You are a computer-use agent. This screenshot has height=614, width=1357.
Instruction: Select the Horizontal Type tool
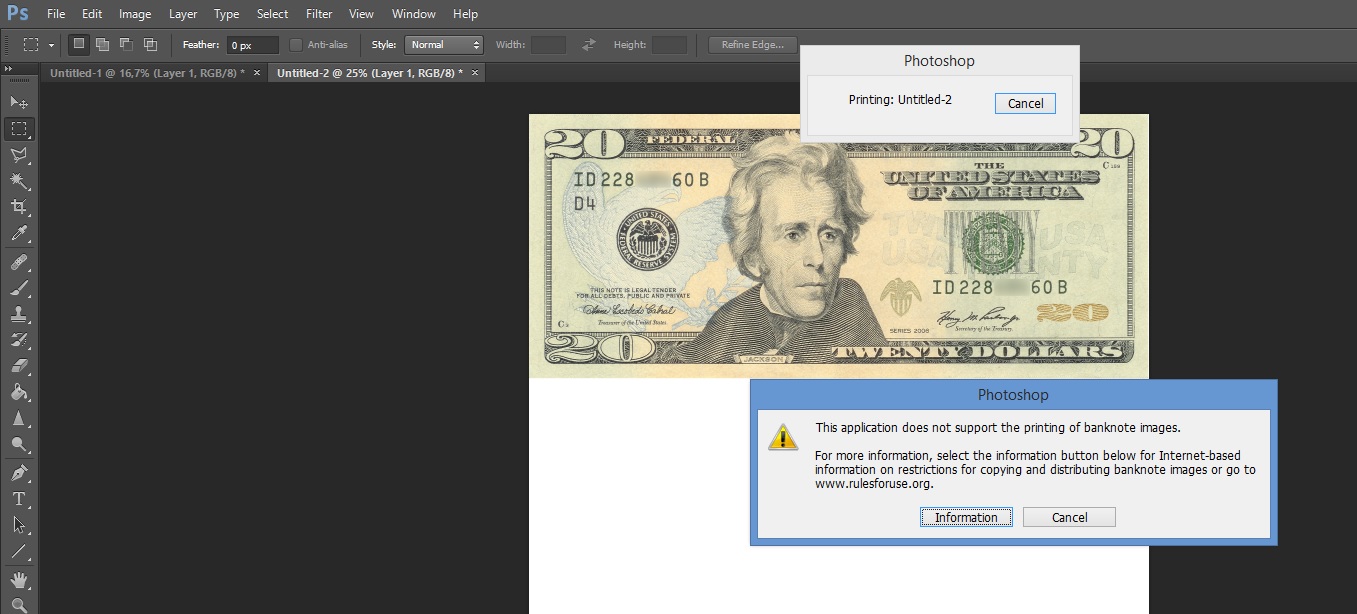pyautogui.click(x=19, y=498)
